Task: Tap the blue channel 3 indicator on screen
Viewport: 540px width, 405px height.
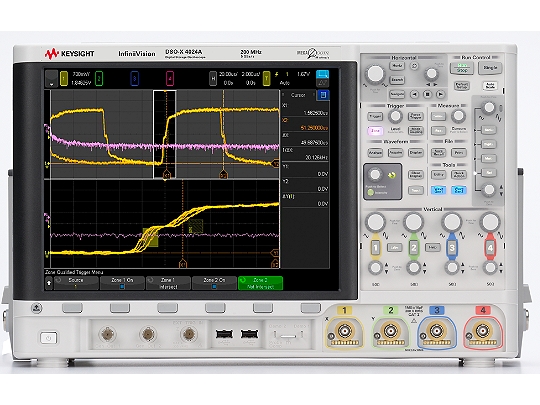Action: point(135,79)
